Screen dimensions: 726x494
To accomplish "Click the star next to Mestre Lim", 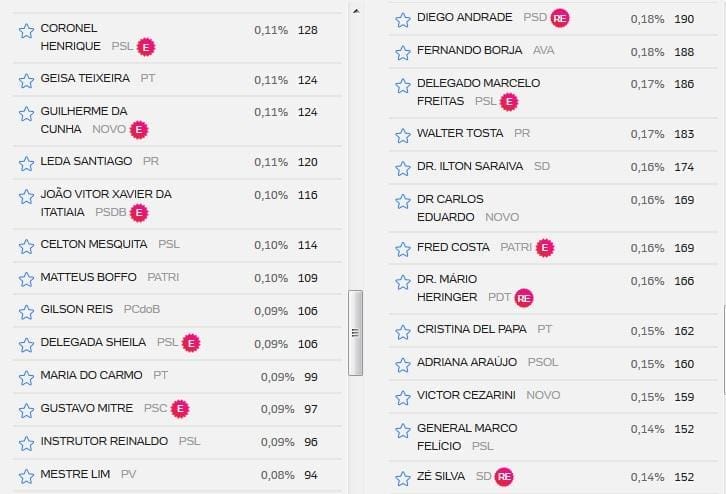I will [x=26, y=476].
